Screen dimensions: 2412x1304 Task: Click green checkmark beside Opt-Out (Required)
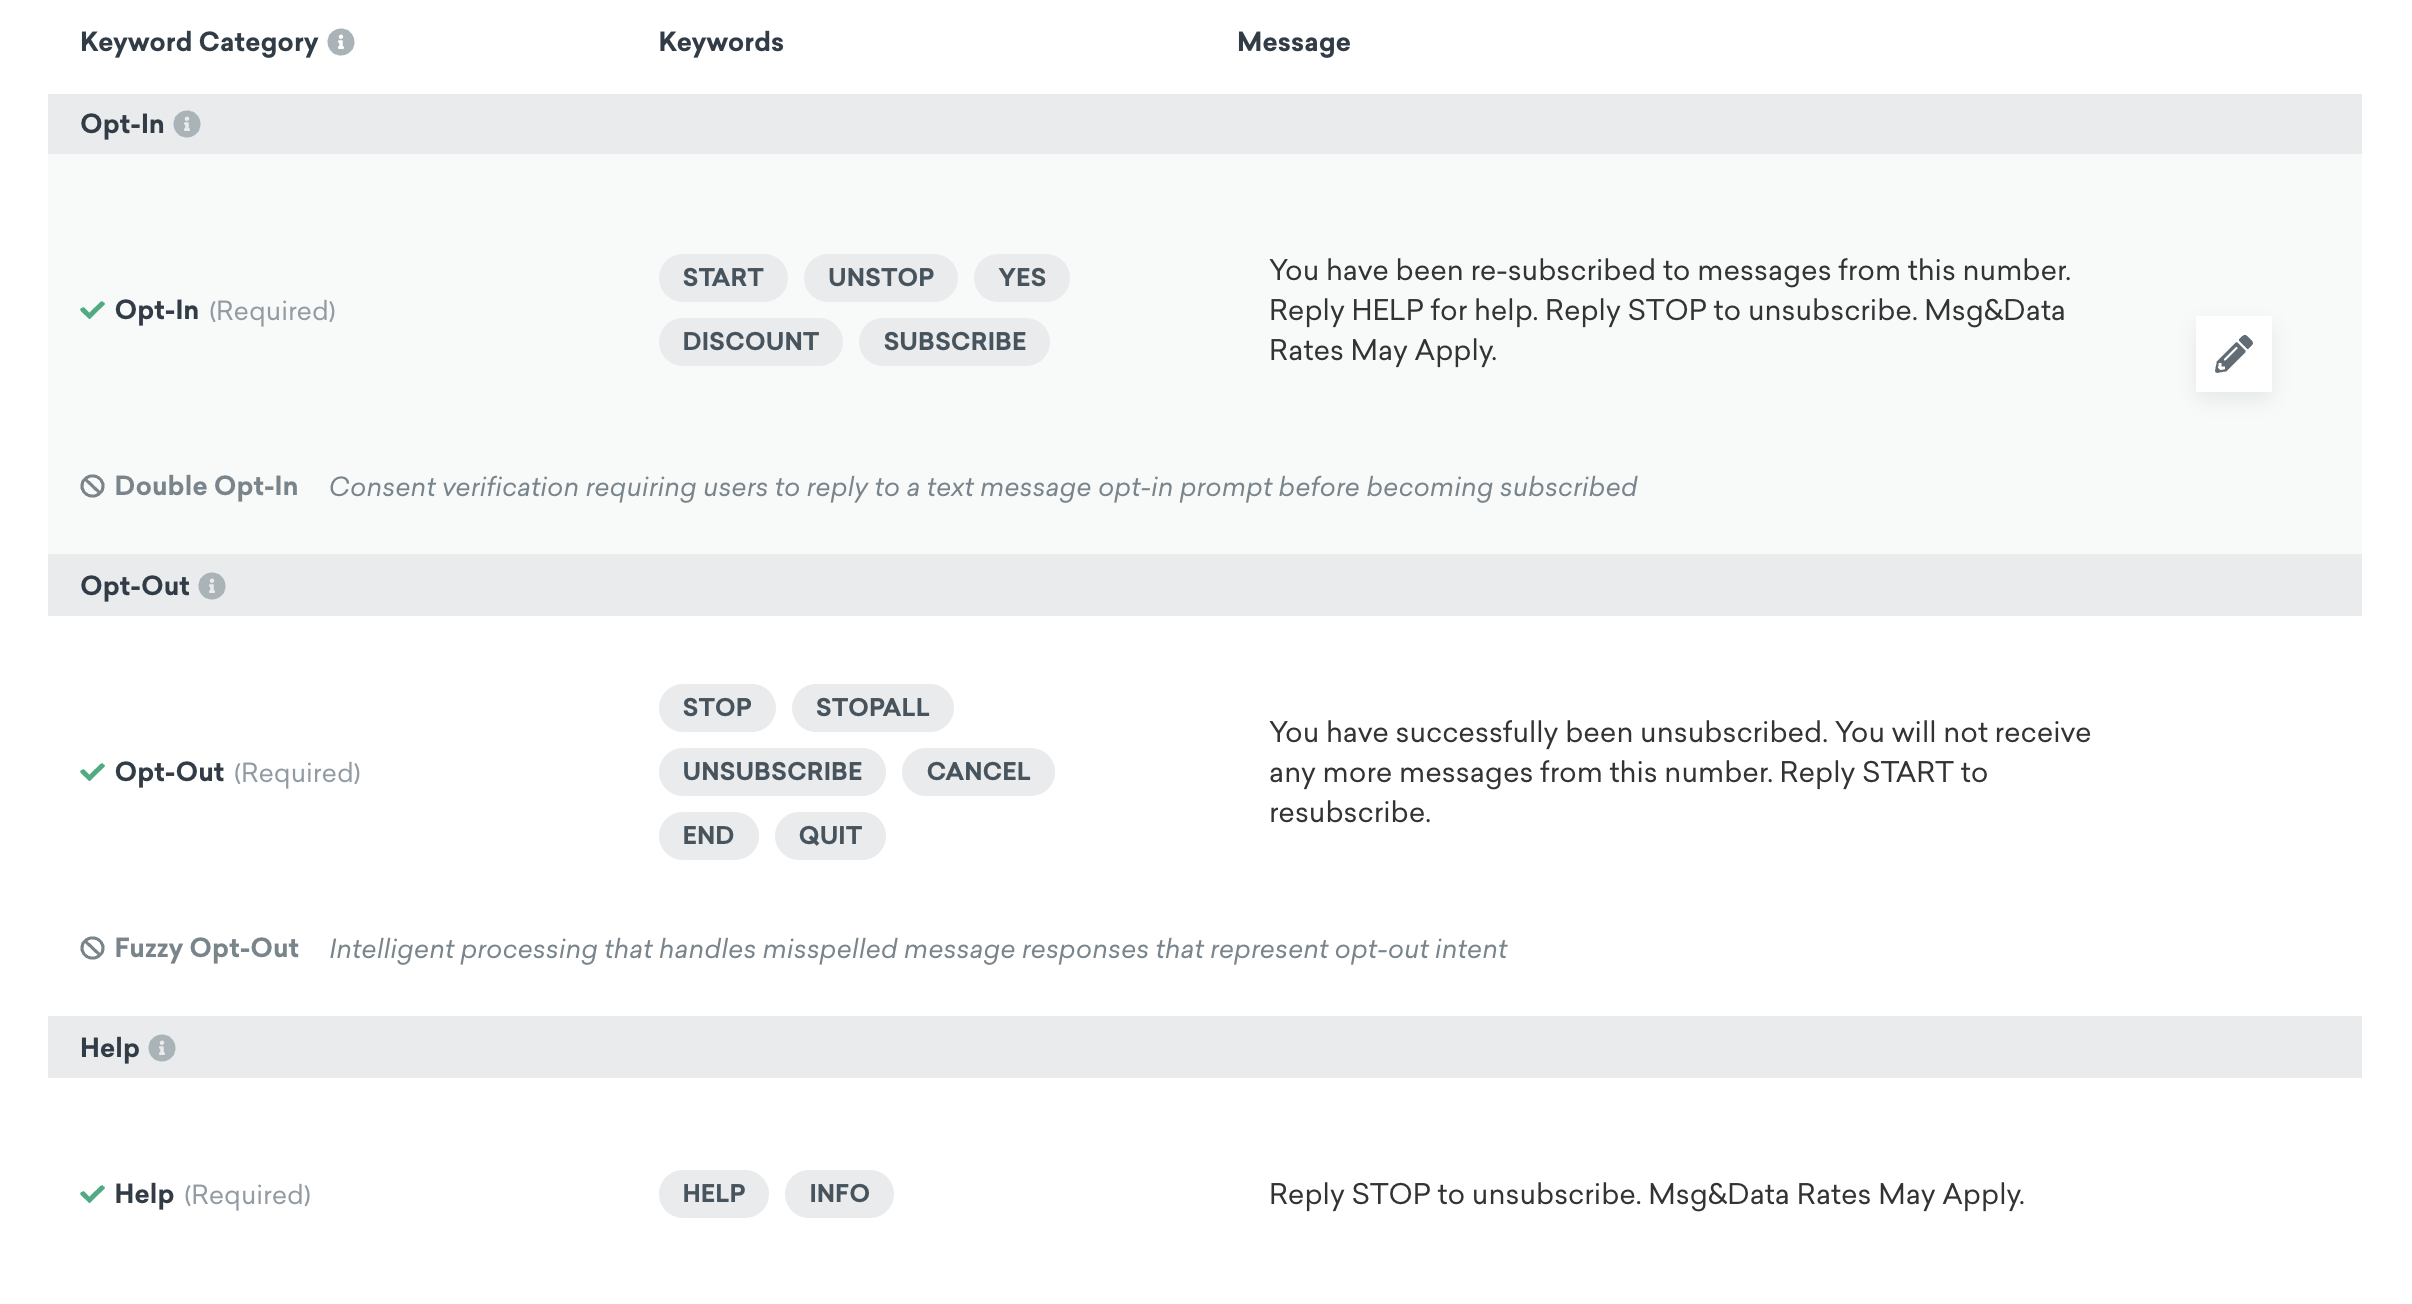[92, 772]
